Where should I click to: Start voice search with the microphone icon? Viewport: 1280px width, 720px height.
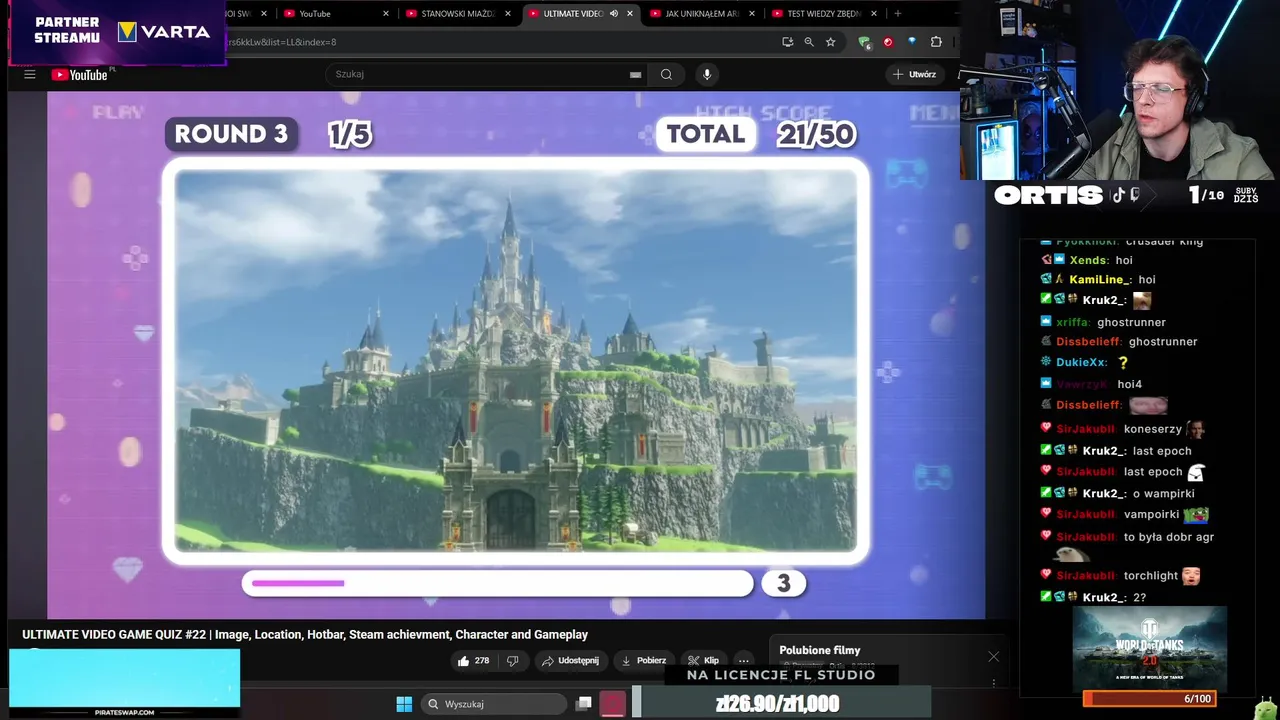[x=707, y=74]
